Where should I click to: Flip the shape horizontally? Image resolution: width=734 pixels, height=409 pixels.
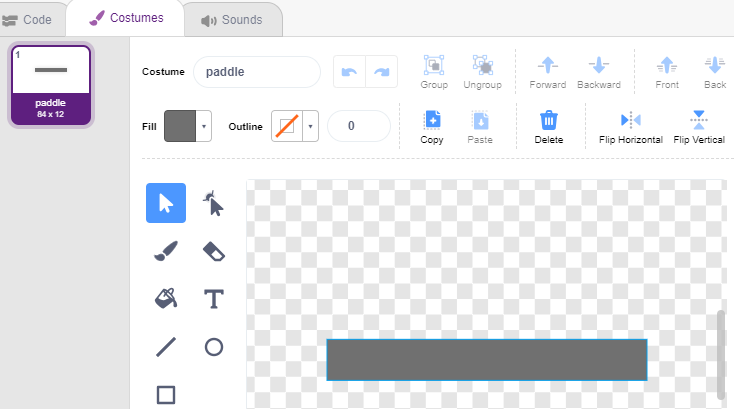pos(631,127)
